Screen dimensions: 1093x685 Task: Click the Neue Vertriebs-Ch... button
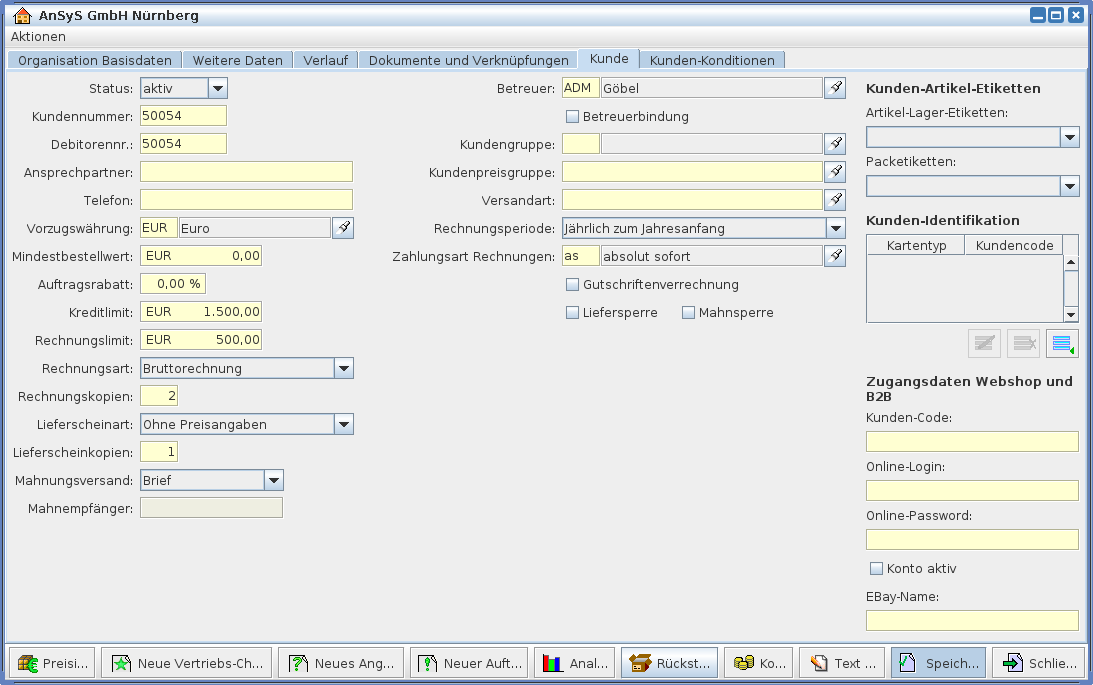tap(187, 662)
